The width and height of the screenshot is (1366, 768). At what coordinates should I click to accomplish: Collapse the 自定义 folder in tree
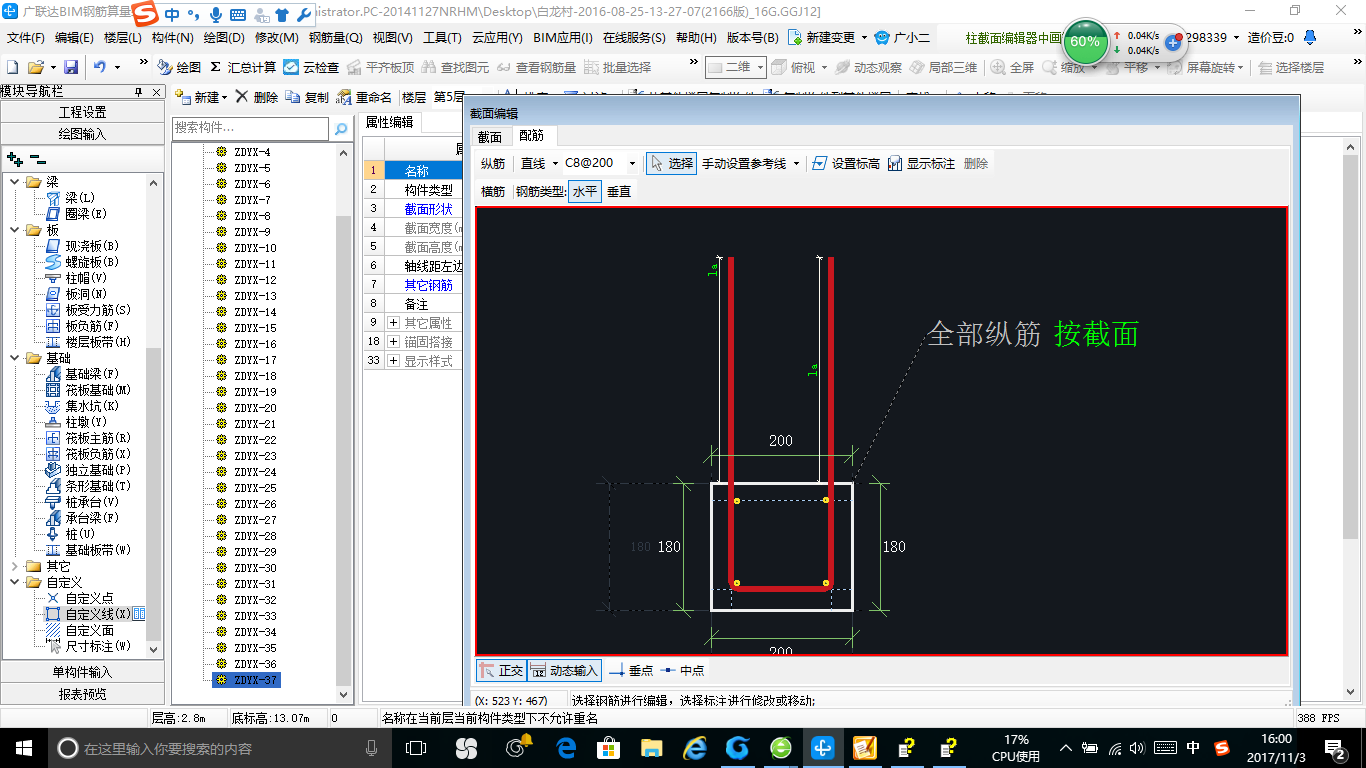tap(14, 582)
